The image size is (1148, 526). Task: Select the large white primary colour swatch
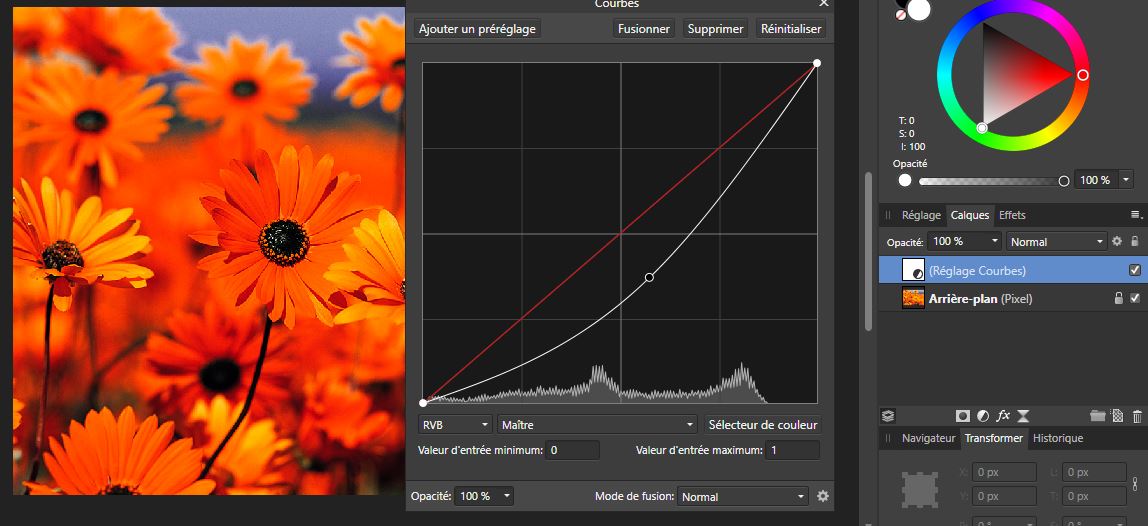pyautogui.click(x=919, y=10)
